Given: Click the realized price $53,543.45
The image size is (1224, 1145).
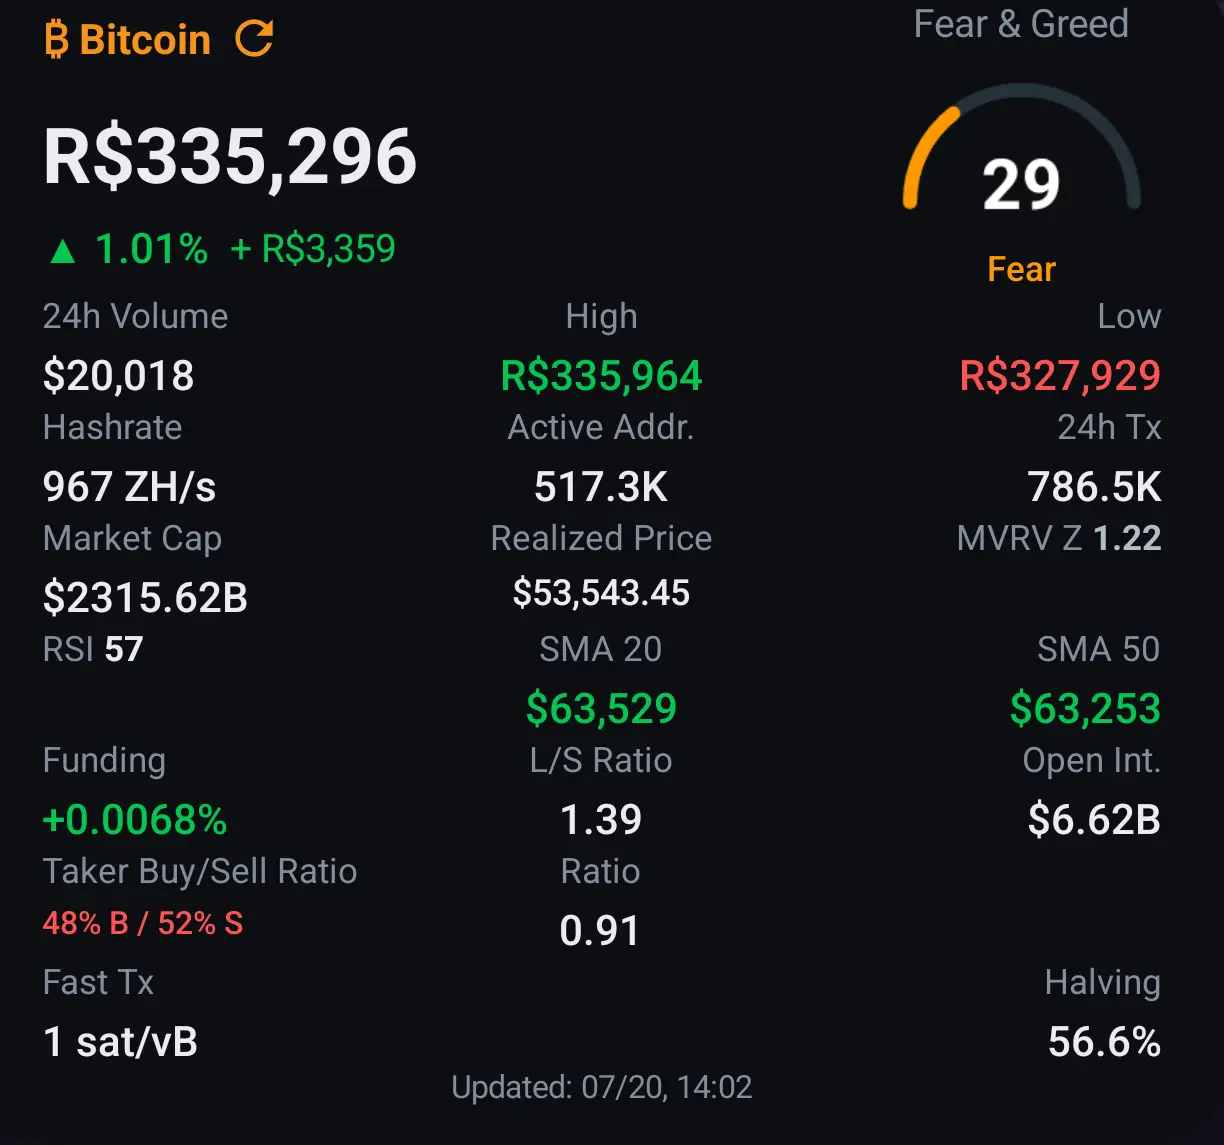Looking at the screenshot, I should pos(601,593).
